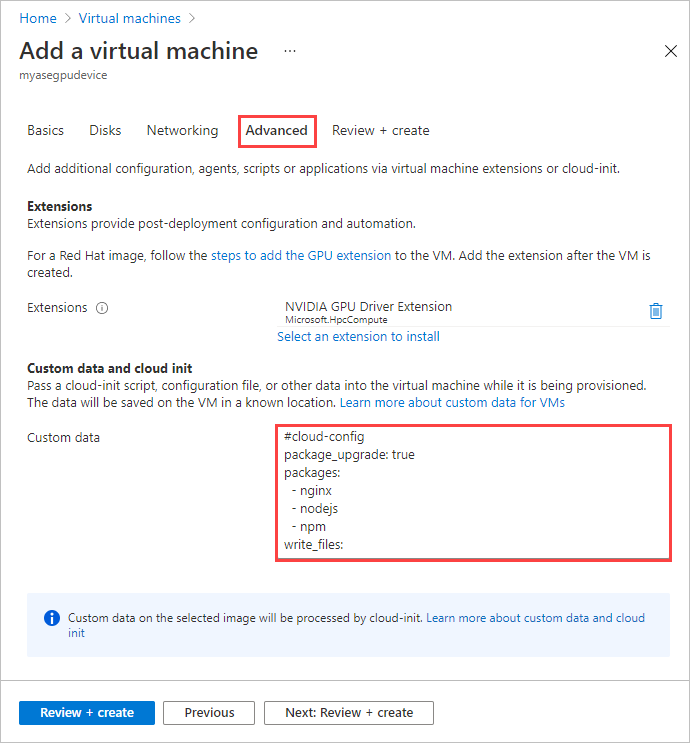The height and width of the screenshot is (743, 690).
Task: Close the Add a virtual machine pane
Action: click(x=671, y=51)
